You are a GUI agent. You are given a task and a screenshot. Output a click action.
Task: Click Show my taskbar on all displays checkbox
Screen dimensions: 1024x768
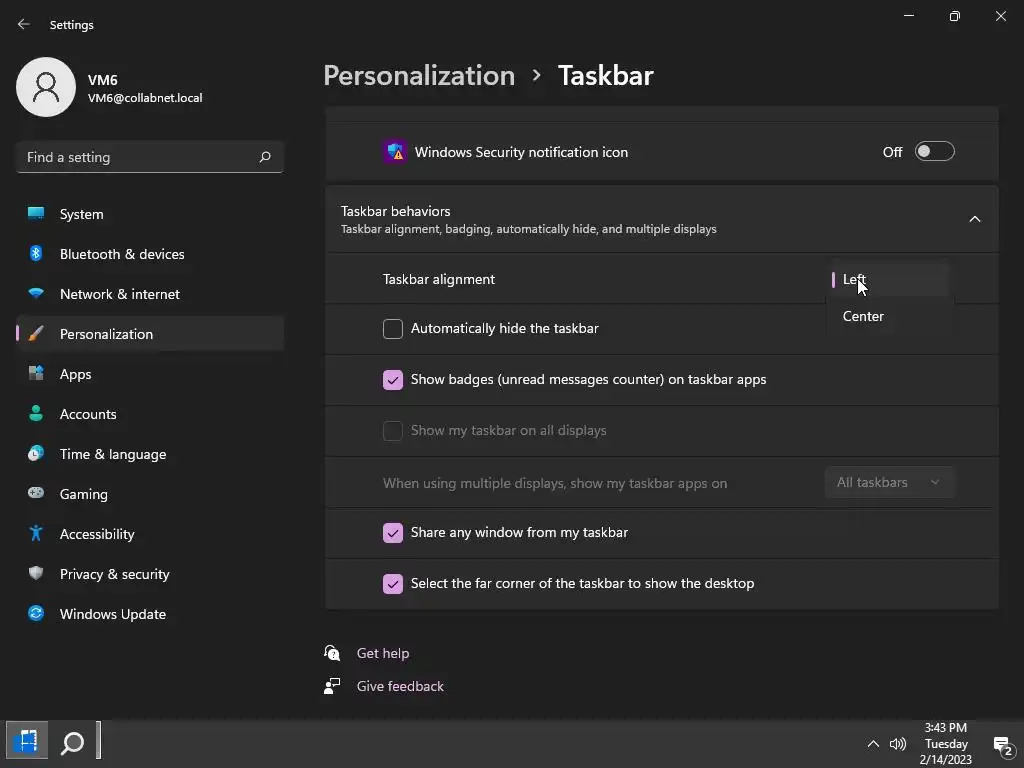pos(392,430)
